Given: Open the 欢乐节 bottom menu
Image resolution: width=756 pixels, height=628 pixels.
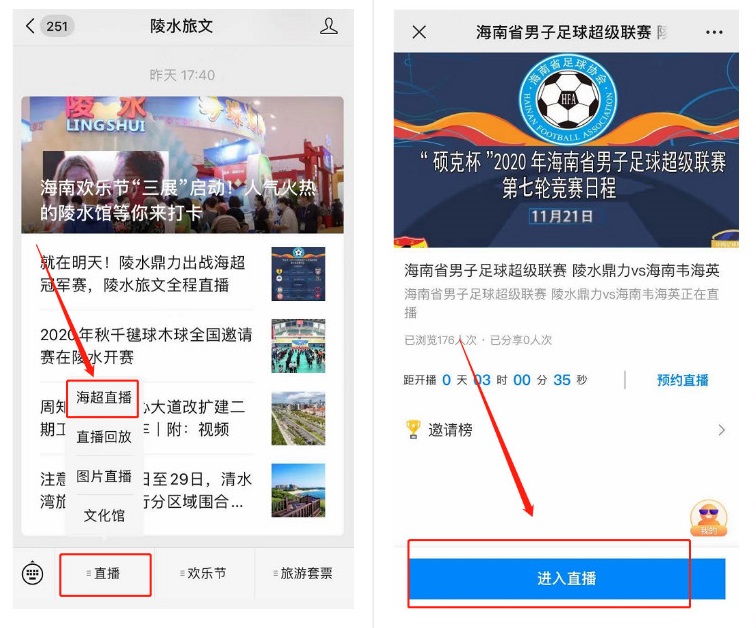Looking at the screenshot, I should 203,573.
